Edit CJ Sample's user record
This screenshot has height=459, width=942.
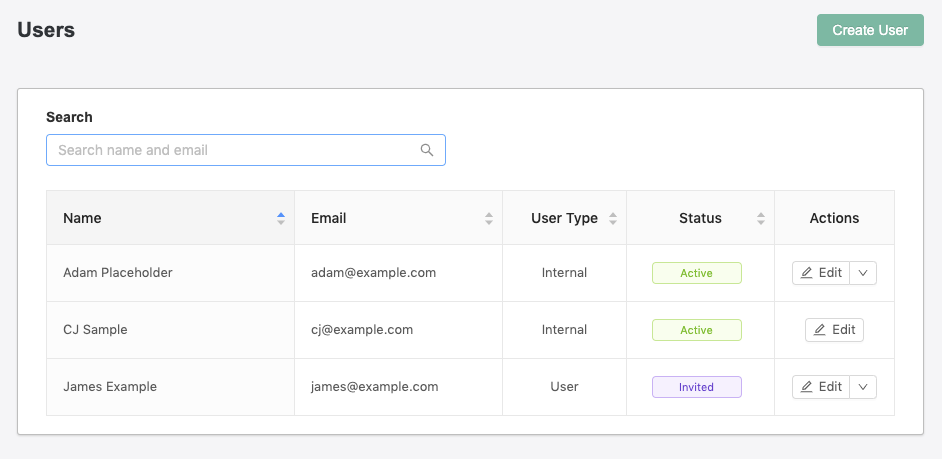pyautogui.click(x=834, y=330)
